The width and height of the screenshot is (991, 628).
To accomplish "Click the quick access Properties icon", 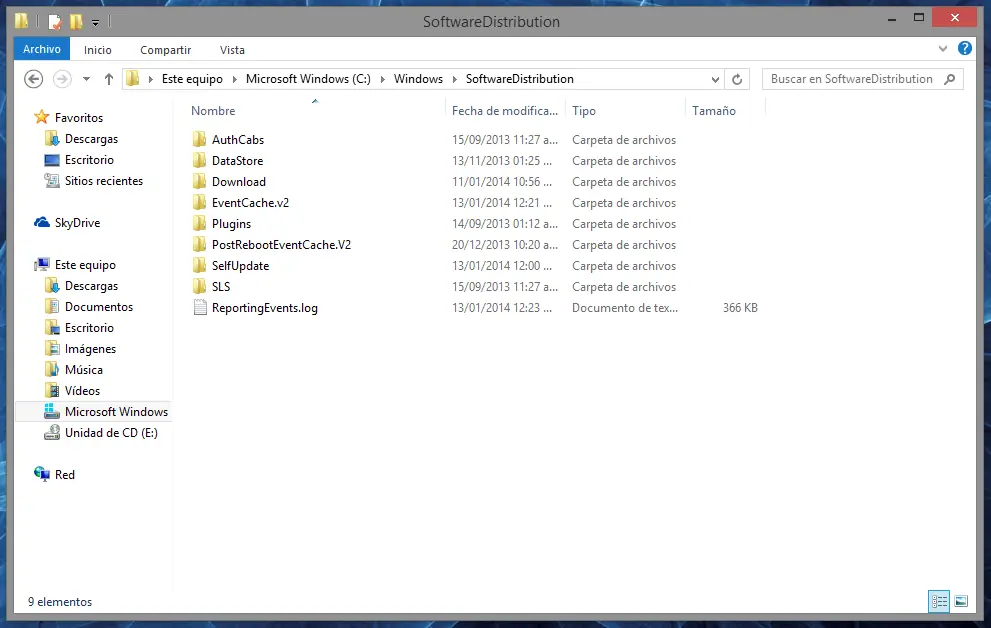I will click(x=55, y=22).
